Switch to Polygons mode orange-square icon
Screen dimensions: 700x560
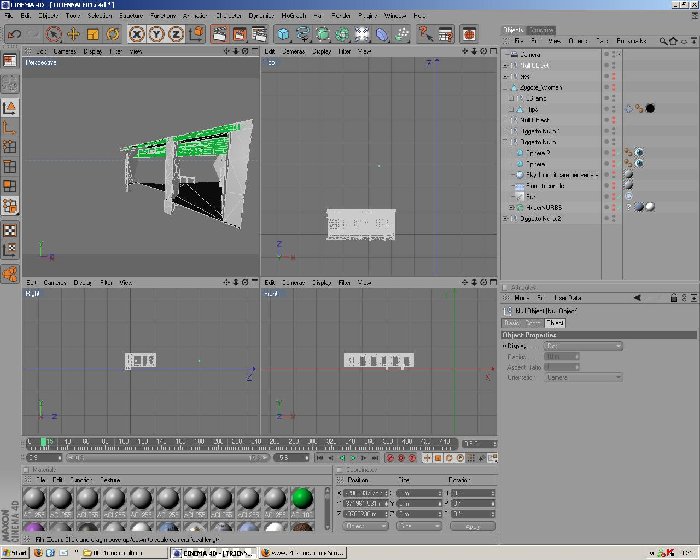(10, 186)
